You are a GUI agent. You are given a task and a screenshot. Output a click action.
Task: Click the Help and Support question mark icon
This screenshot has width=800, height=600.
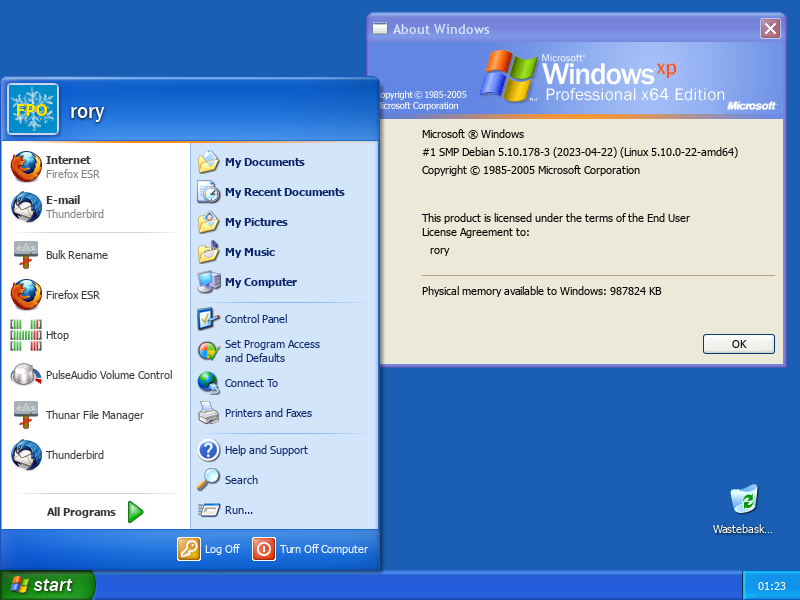[x=209, y=450]
